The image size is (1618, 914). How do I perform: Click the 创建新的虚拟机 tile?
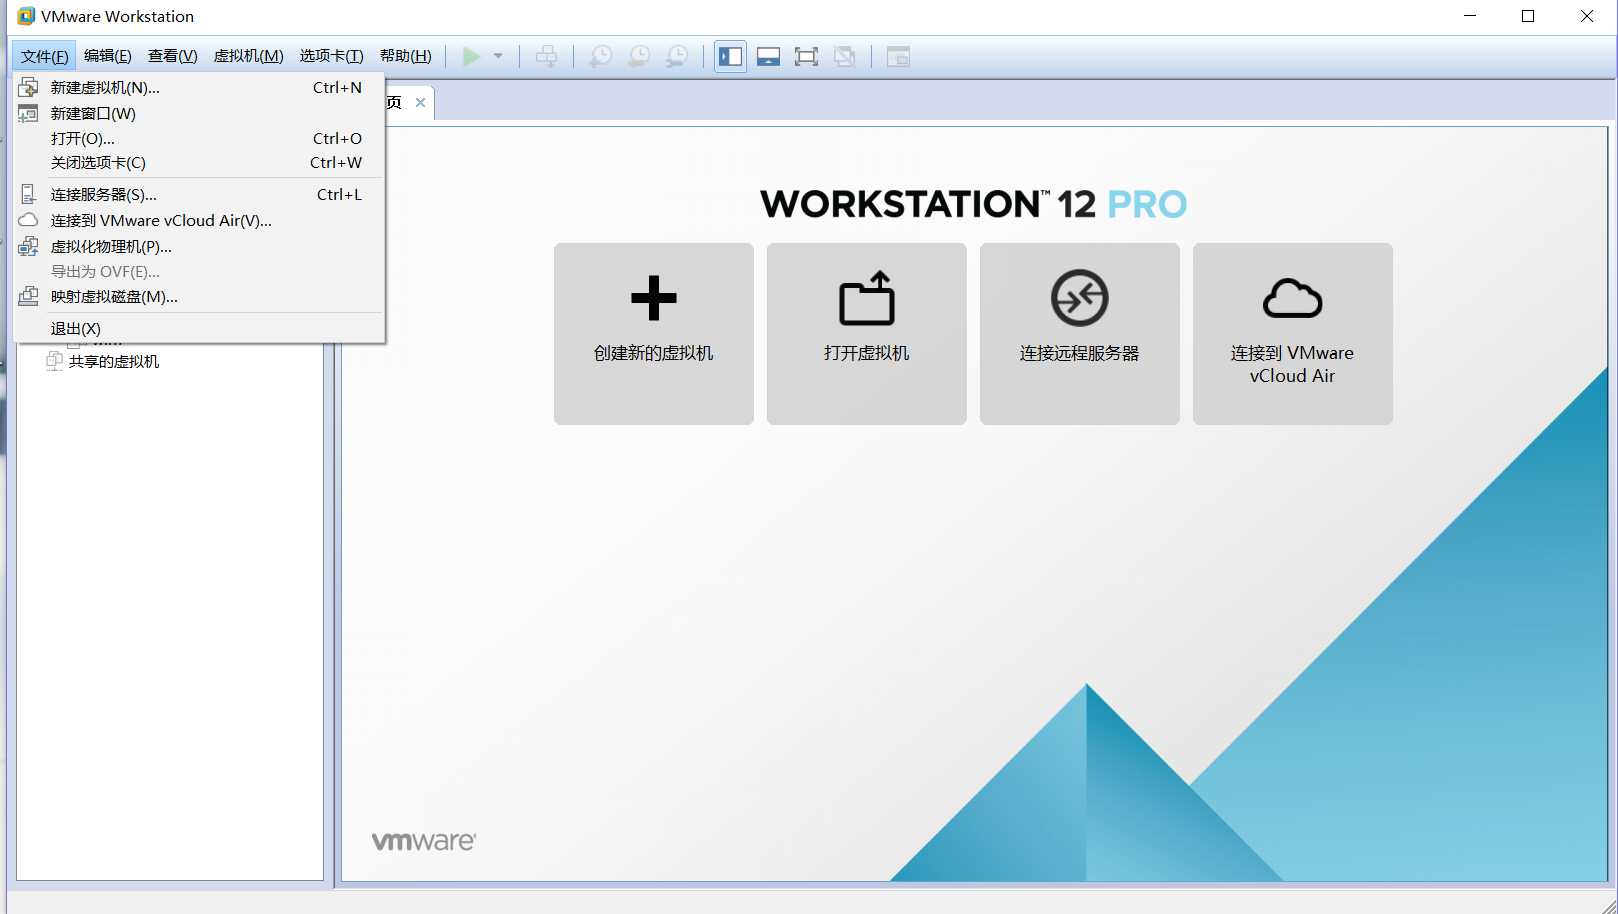click(654, 334)
